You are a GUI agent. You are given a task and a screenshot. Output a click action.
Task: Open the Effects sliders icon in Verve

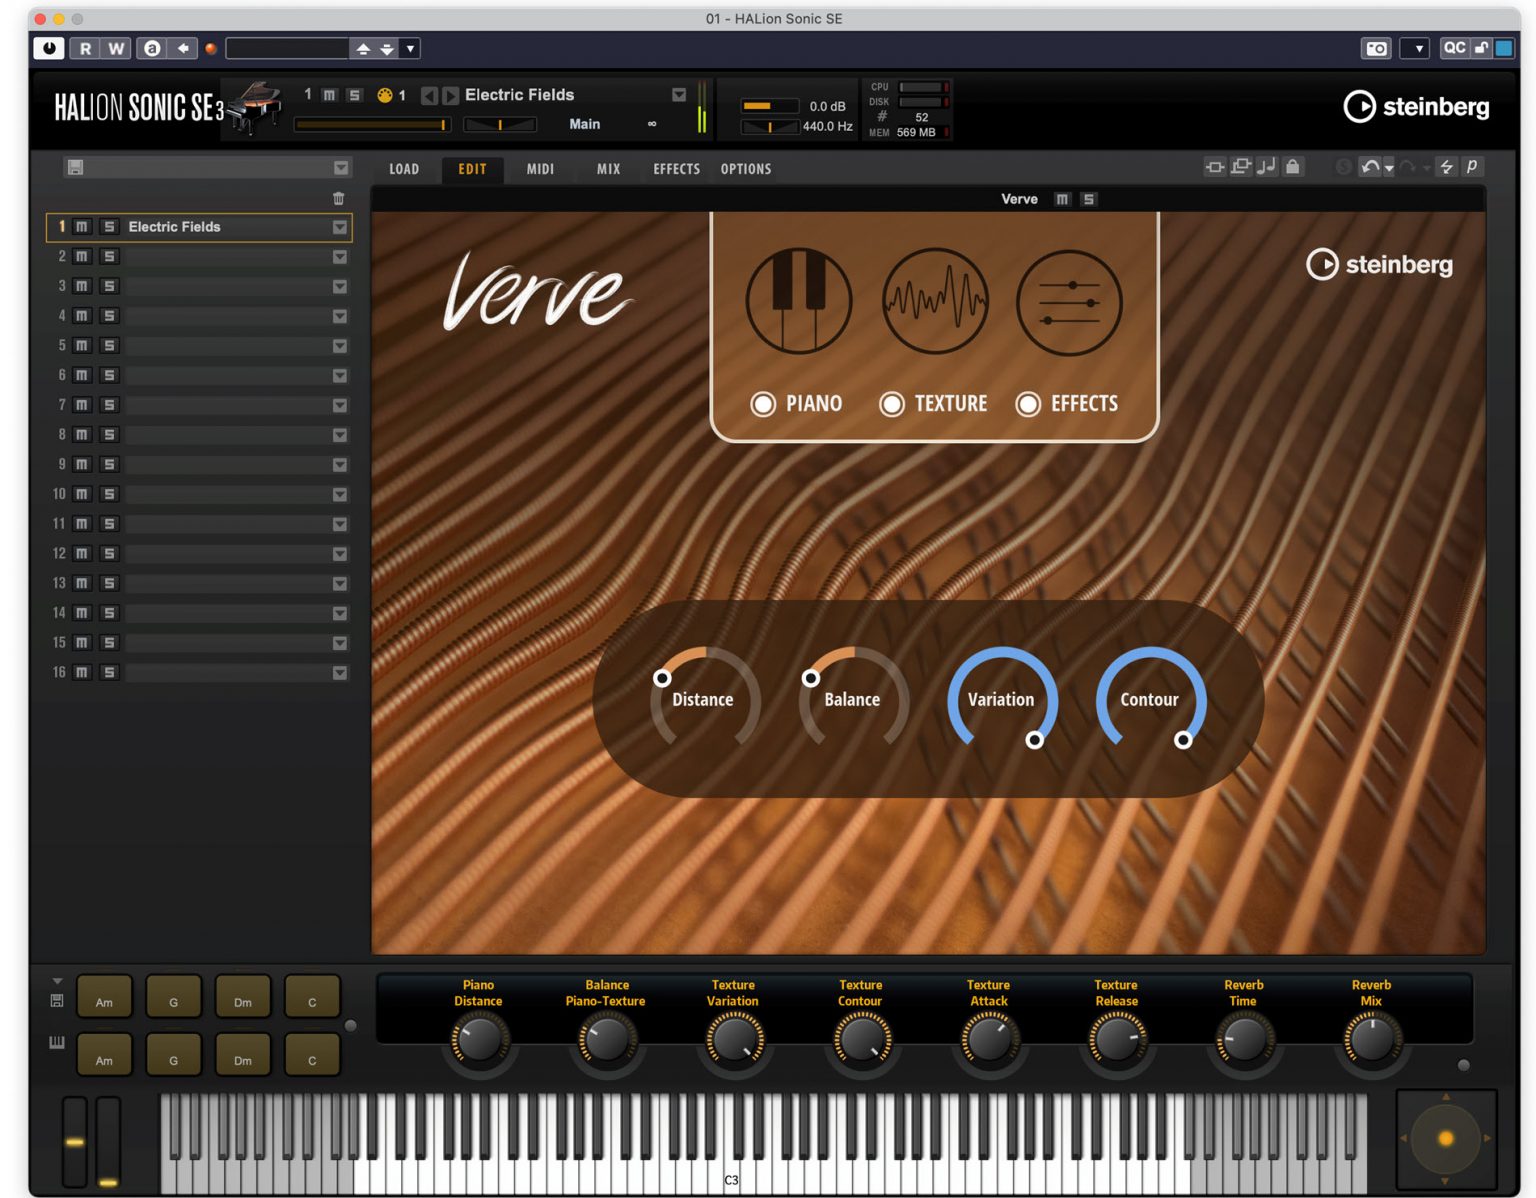(1067, 301)
